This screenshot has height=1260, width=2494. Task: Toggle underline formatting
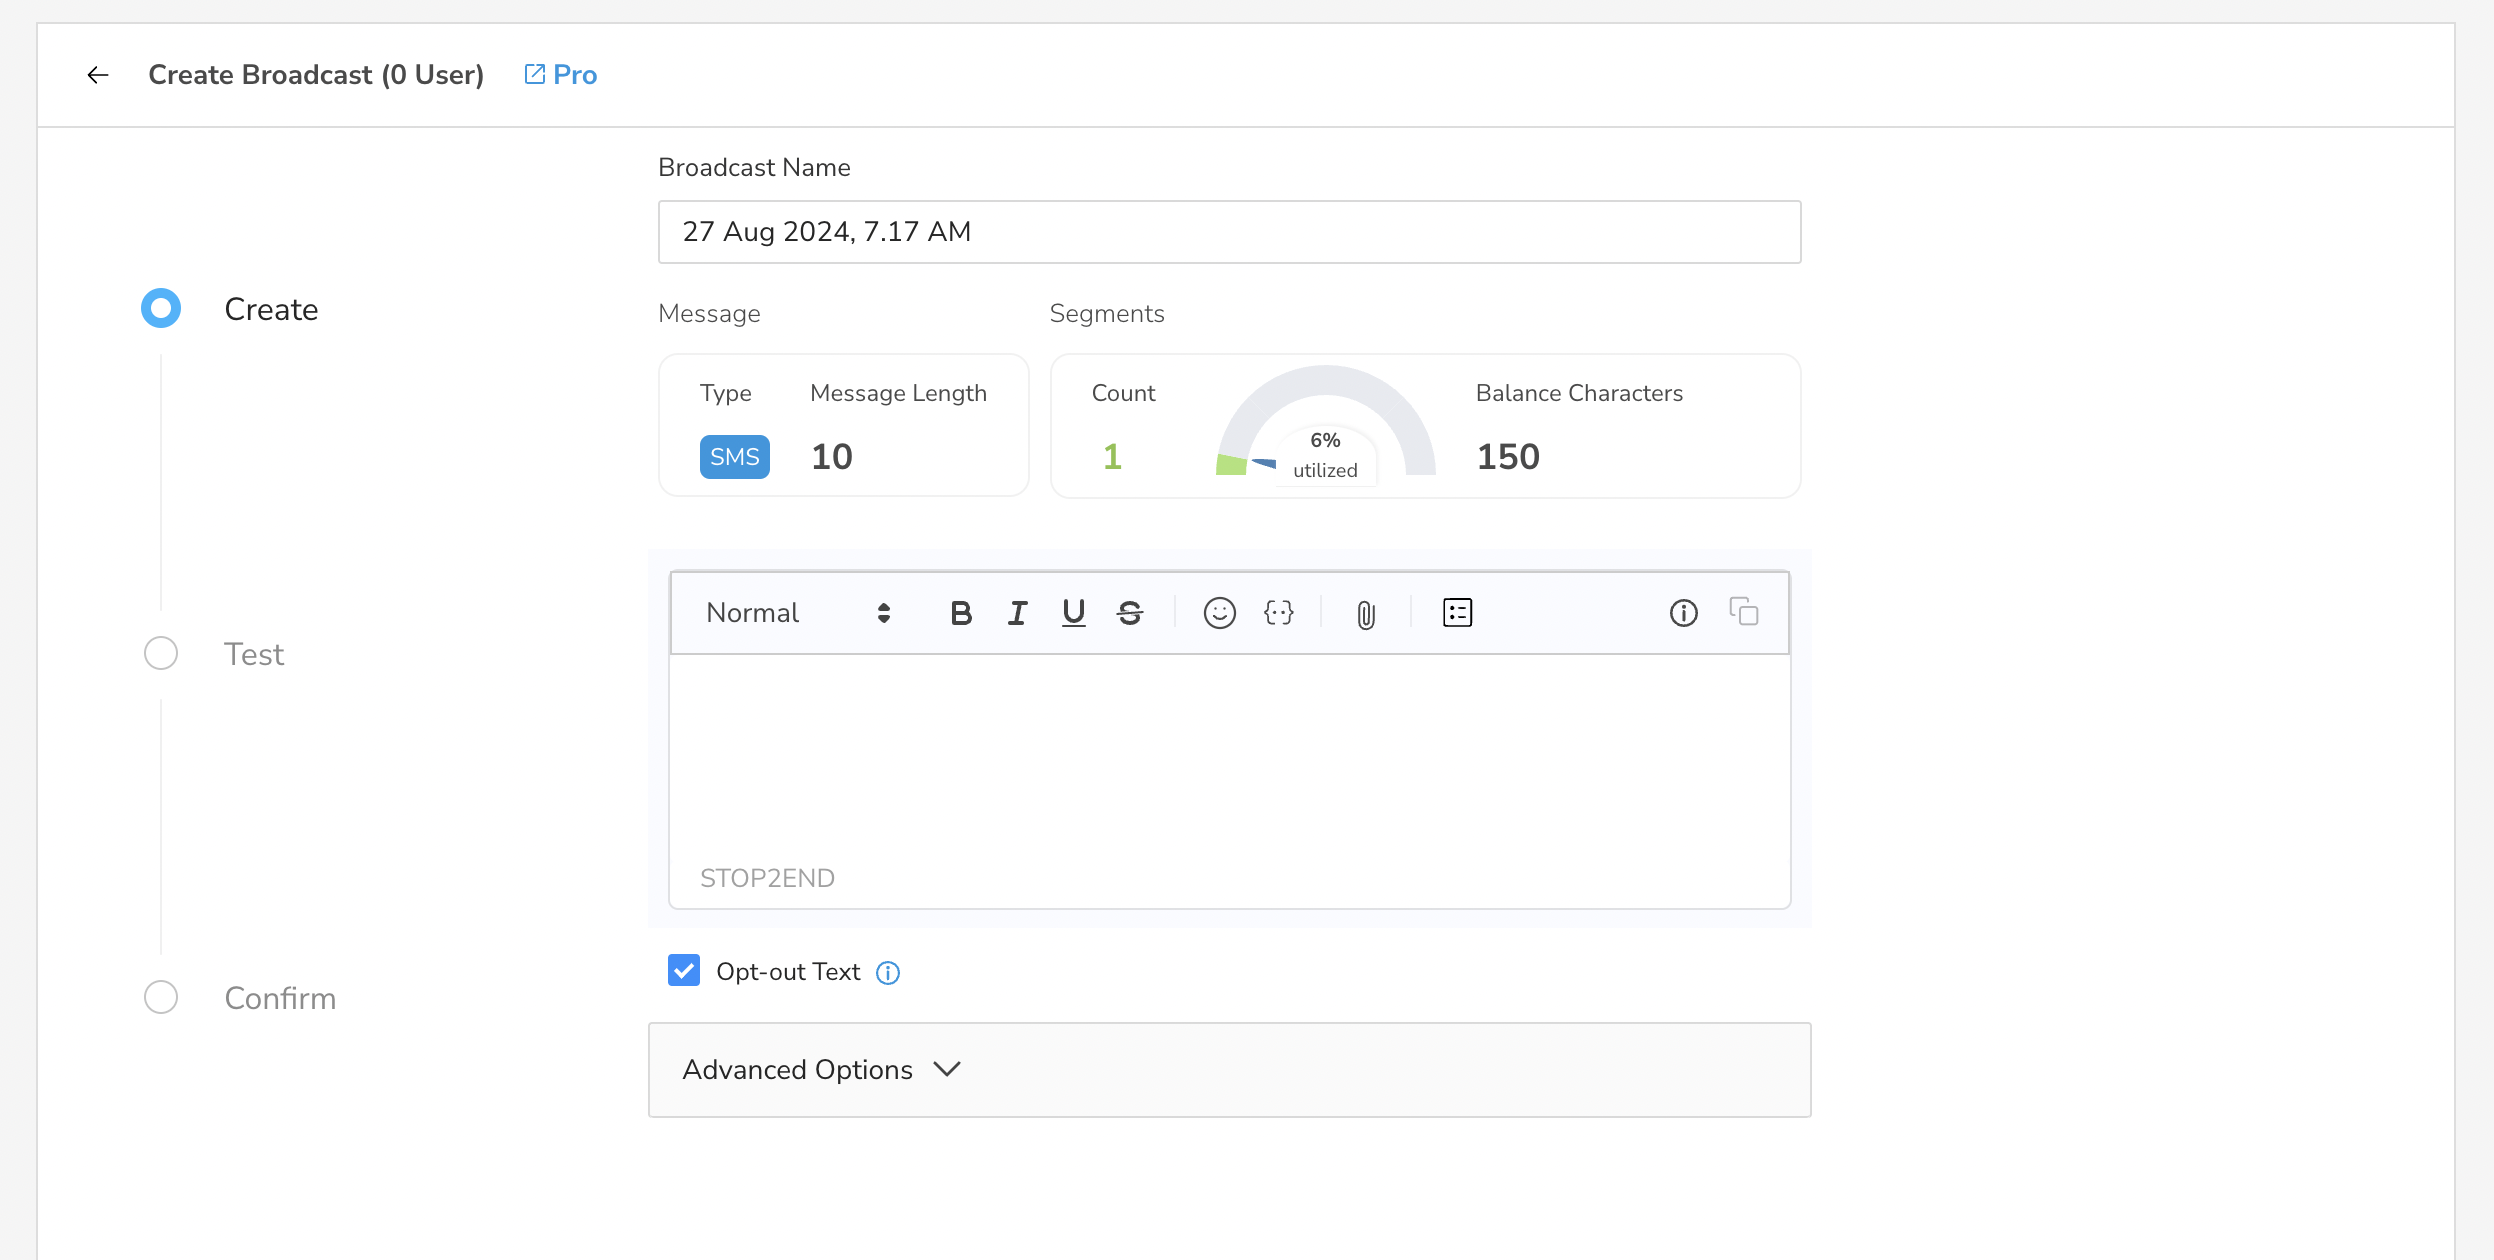[x=1074, y=613]
